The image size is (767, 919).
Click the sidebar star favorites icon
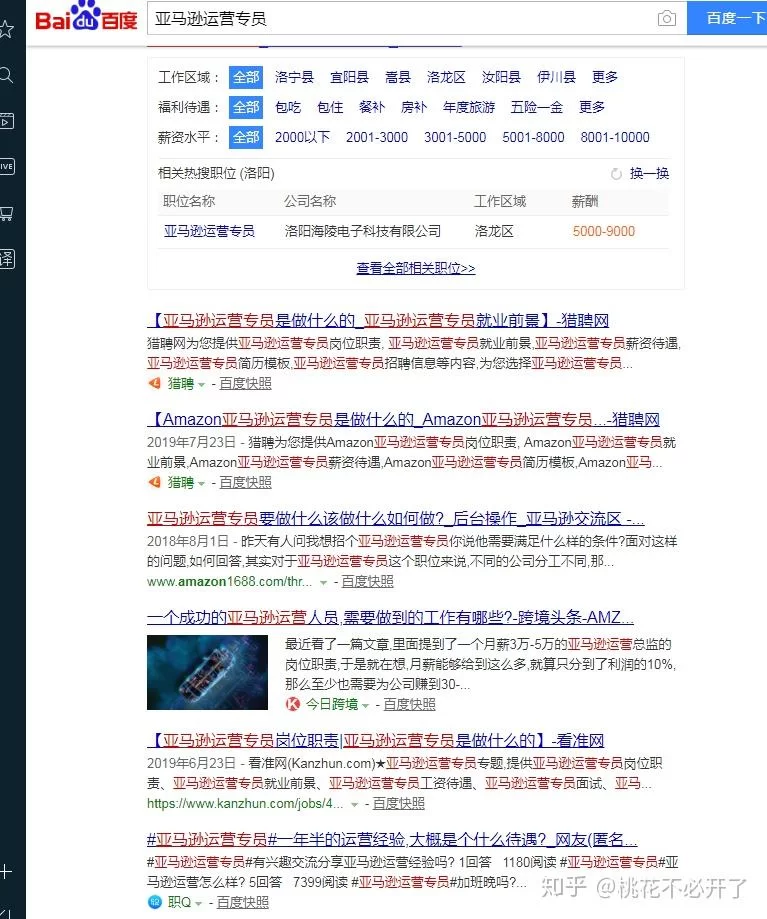click(7, 29)
